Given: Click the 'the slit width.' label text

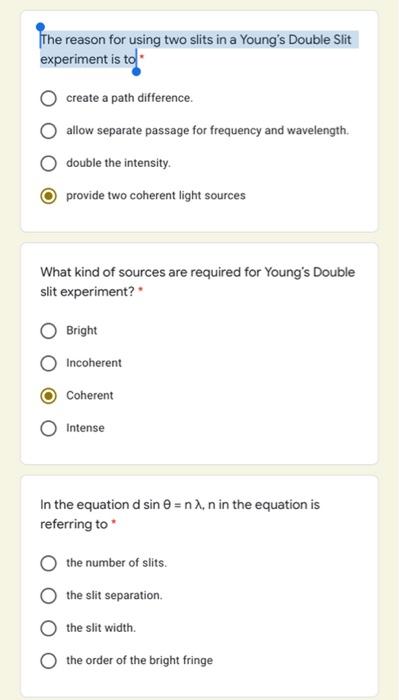Looking at the screenshot, I should click(x=101, y=628).
